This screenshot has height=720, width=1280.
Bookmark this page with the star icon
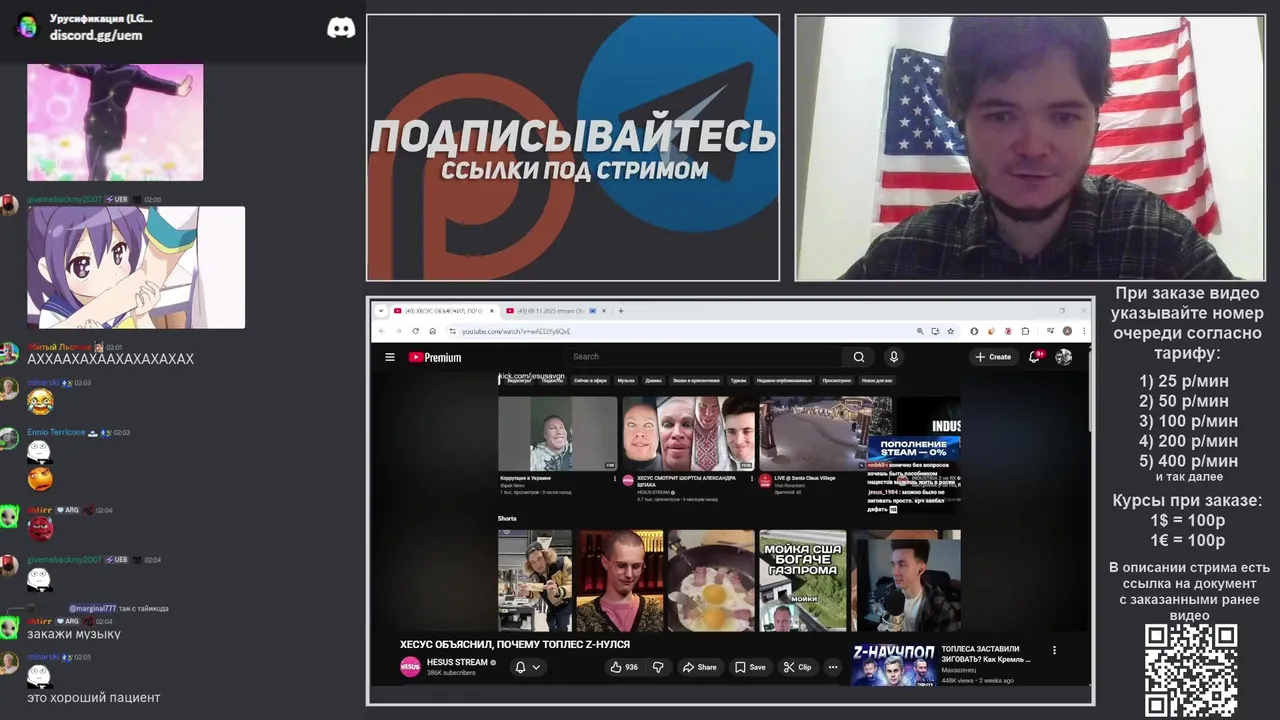(x=949, y=331)
